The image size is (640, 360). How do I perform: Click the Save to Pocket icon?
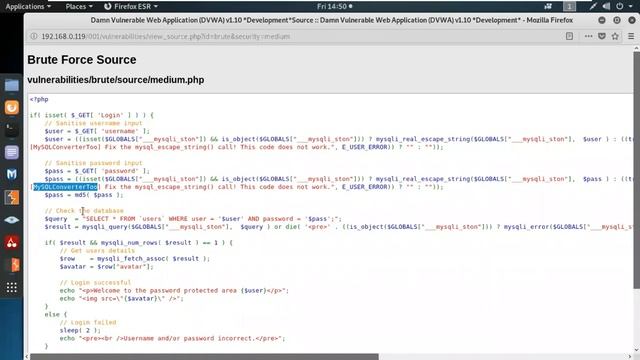602,36
